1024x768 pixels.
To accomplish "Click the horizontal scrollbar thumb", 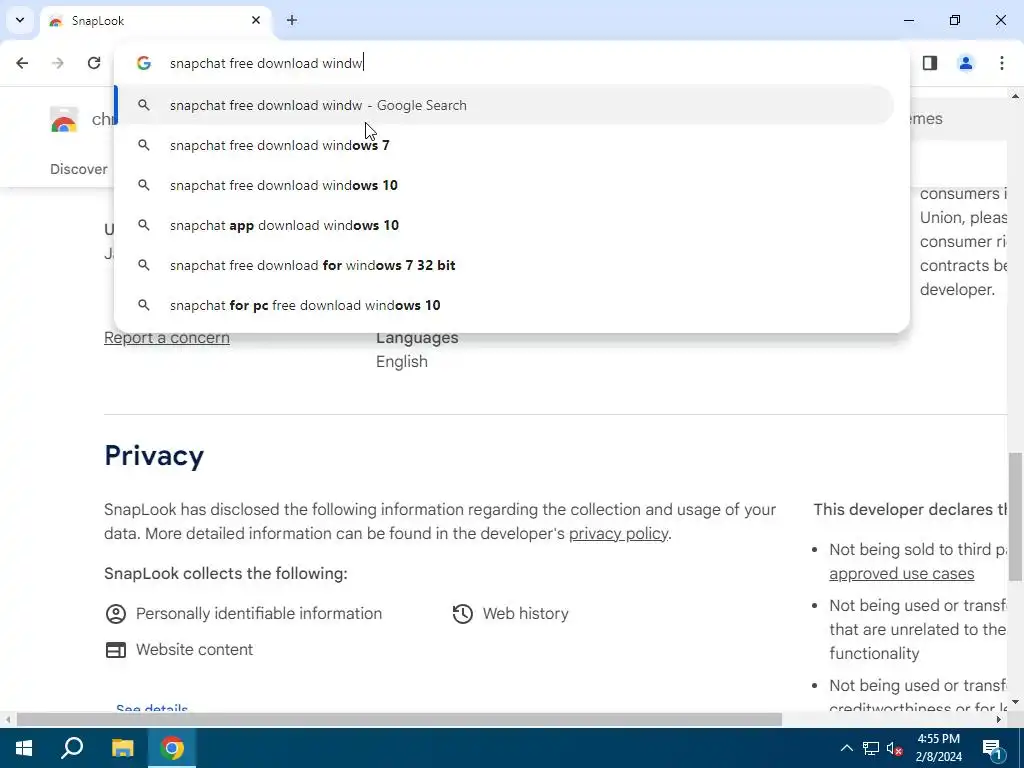I will [x=399, y=720].
